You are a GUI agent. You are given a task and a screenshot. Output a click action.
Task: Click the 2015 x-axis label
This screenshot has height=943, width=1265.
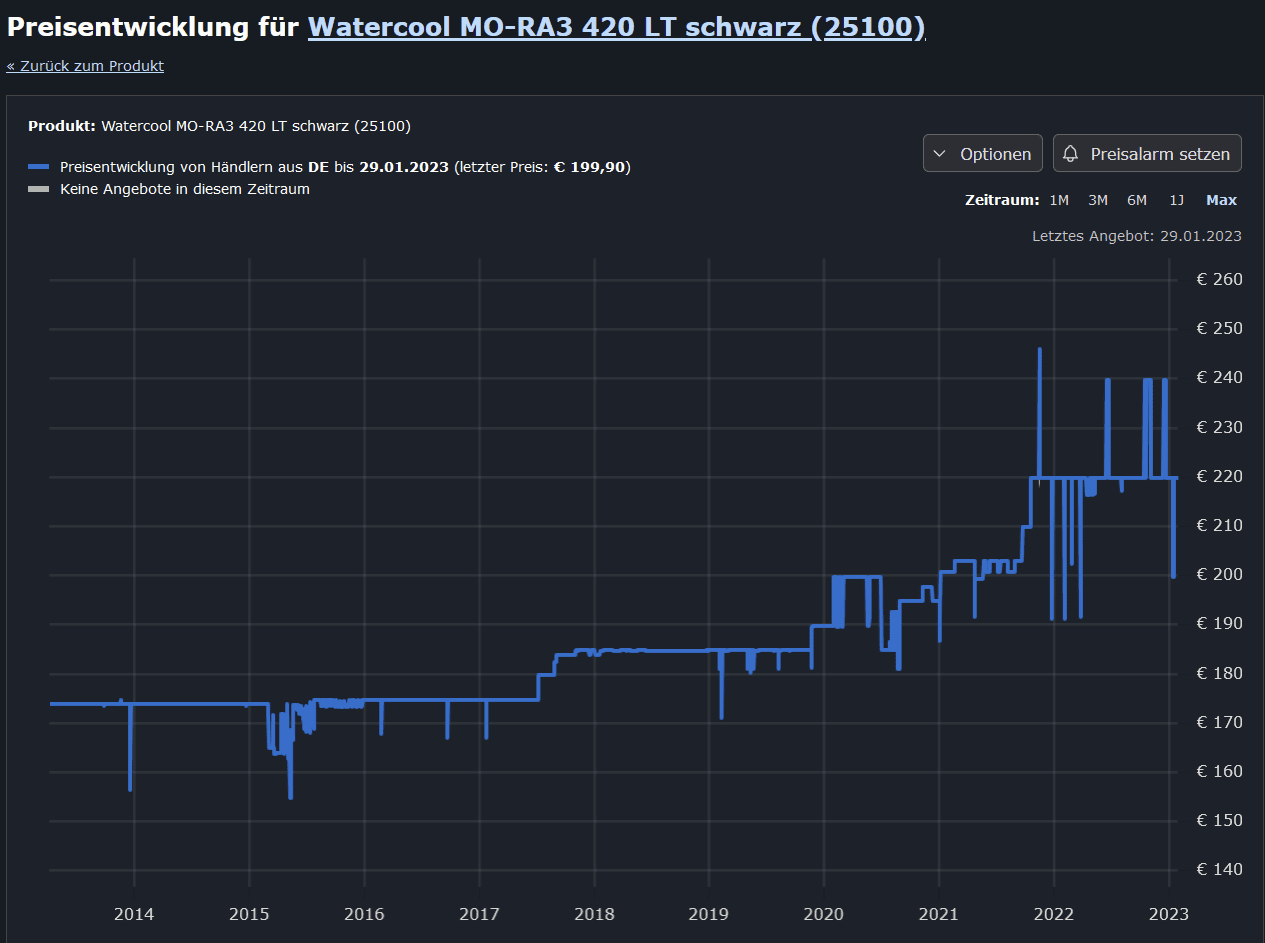[249, 914]
